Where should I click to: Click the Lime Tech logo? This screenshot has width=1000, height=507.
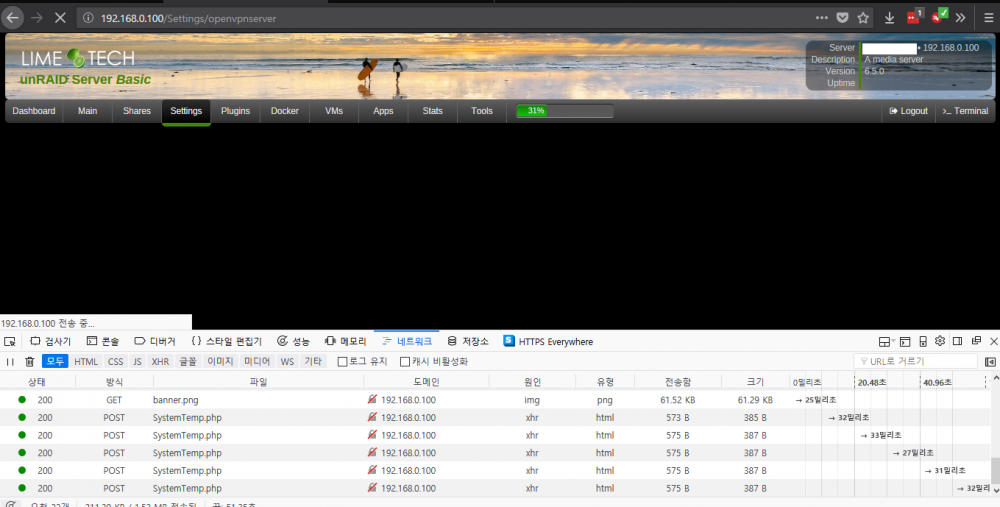pos(78,59)
